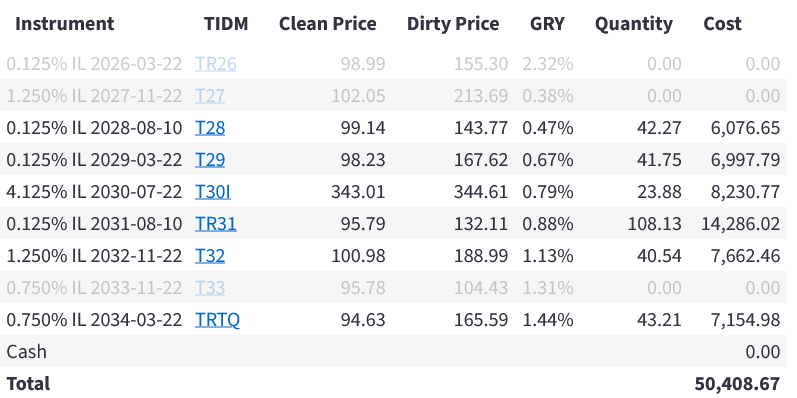Viewport: 797px width, 398px height.
Task: Open the T33 instrument link
Action: (210, 288)
